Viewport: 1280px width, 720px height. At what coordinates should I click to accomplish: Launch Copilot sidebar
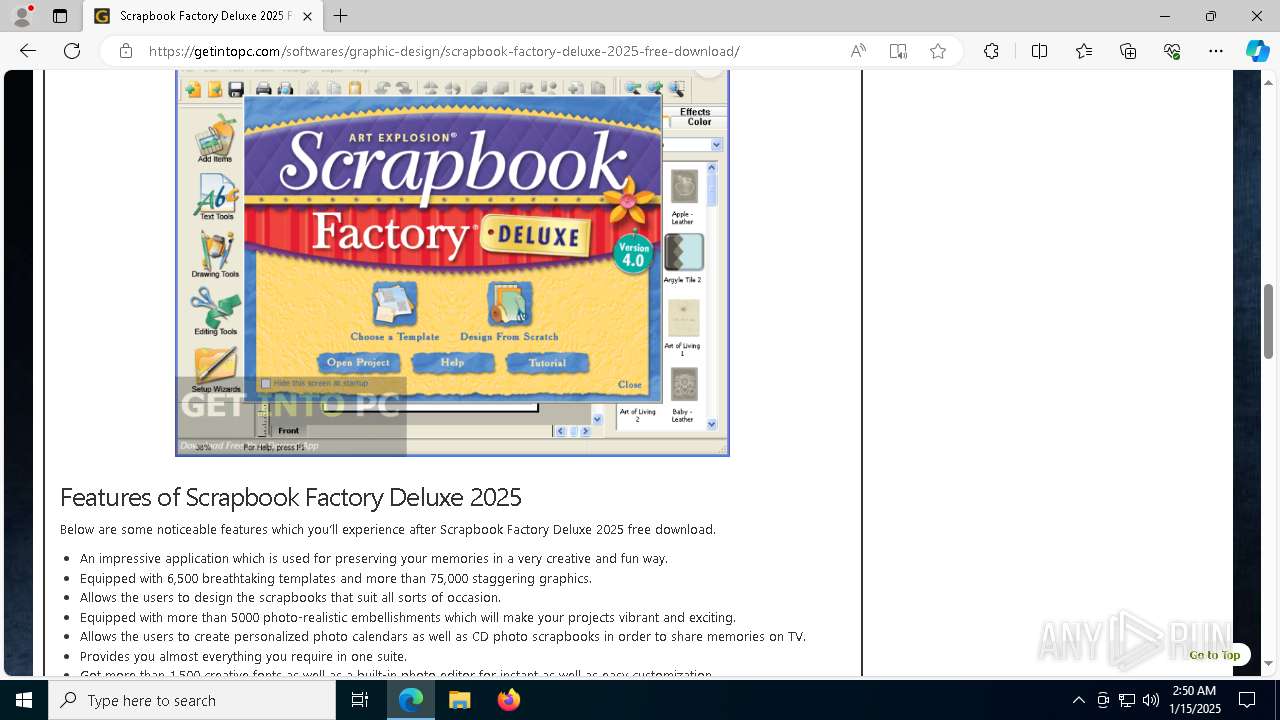point(1257,51)
